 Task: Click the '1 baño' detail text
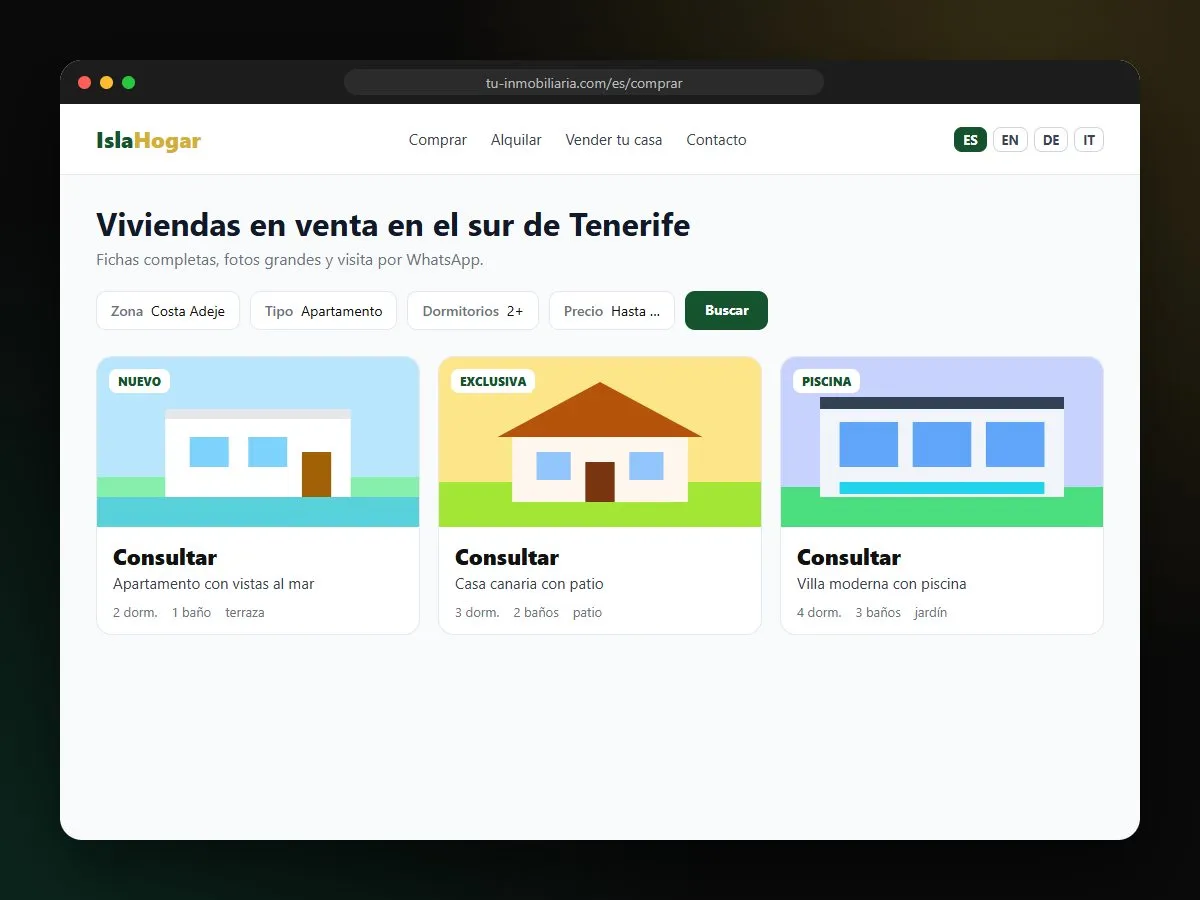tap(191, 612)
